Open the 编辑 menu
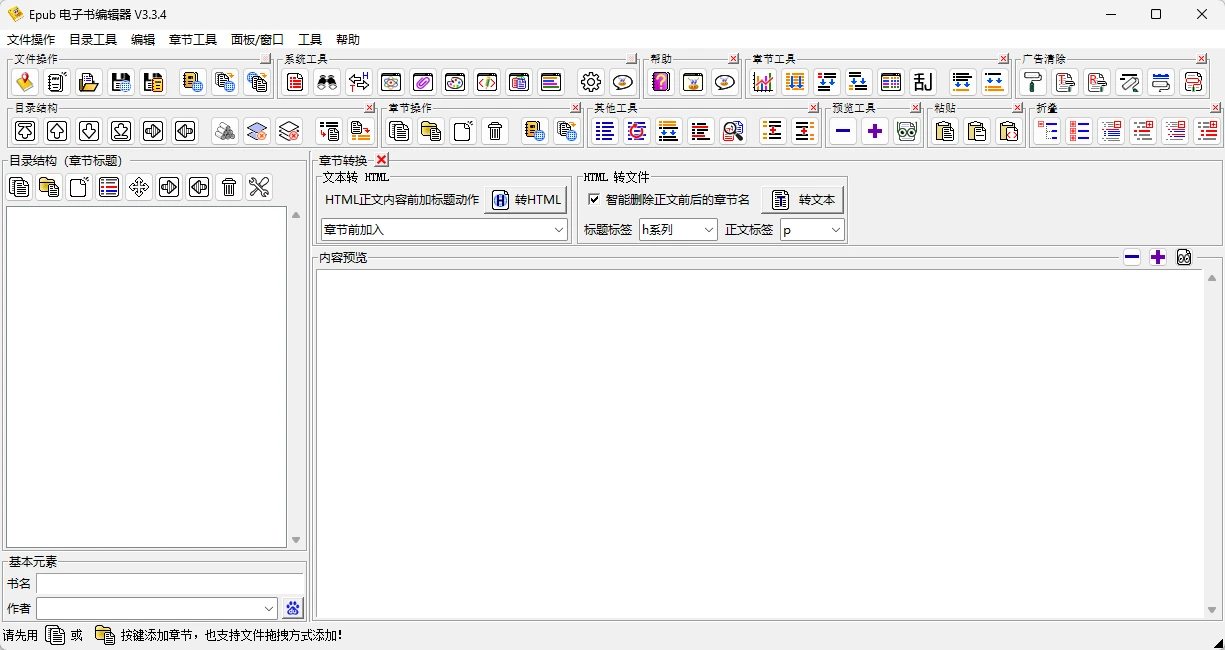1225x650 pixels. coord(143,40)
